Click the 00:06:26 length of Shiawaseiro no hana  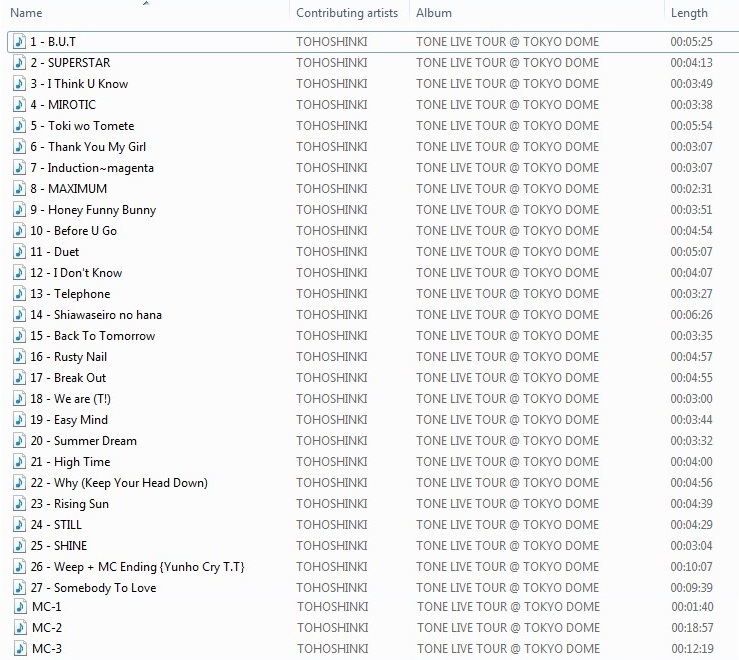pyautogui.click(x=691, y=314)
